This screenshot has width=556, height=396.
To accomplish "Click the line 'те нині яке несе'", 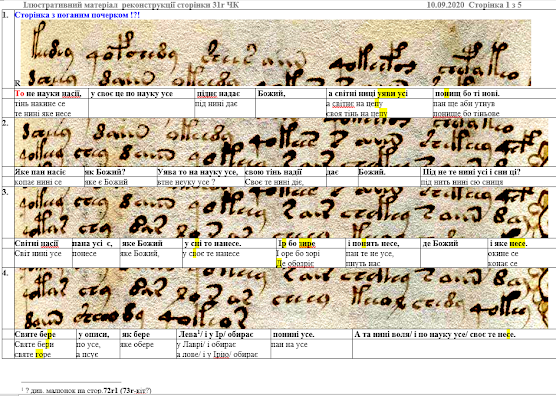I will click(x=43, y=113).
